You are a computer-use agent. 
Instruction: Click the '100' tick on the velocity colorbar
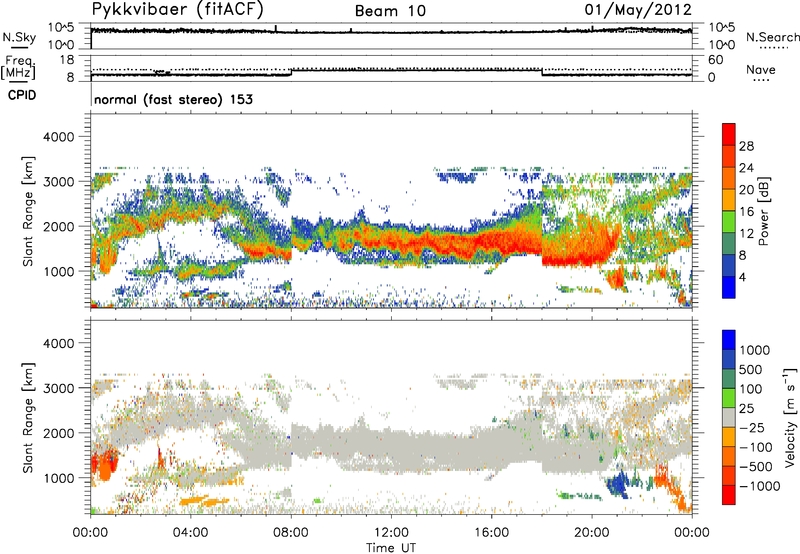[x=751, y=389]
